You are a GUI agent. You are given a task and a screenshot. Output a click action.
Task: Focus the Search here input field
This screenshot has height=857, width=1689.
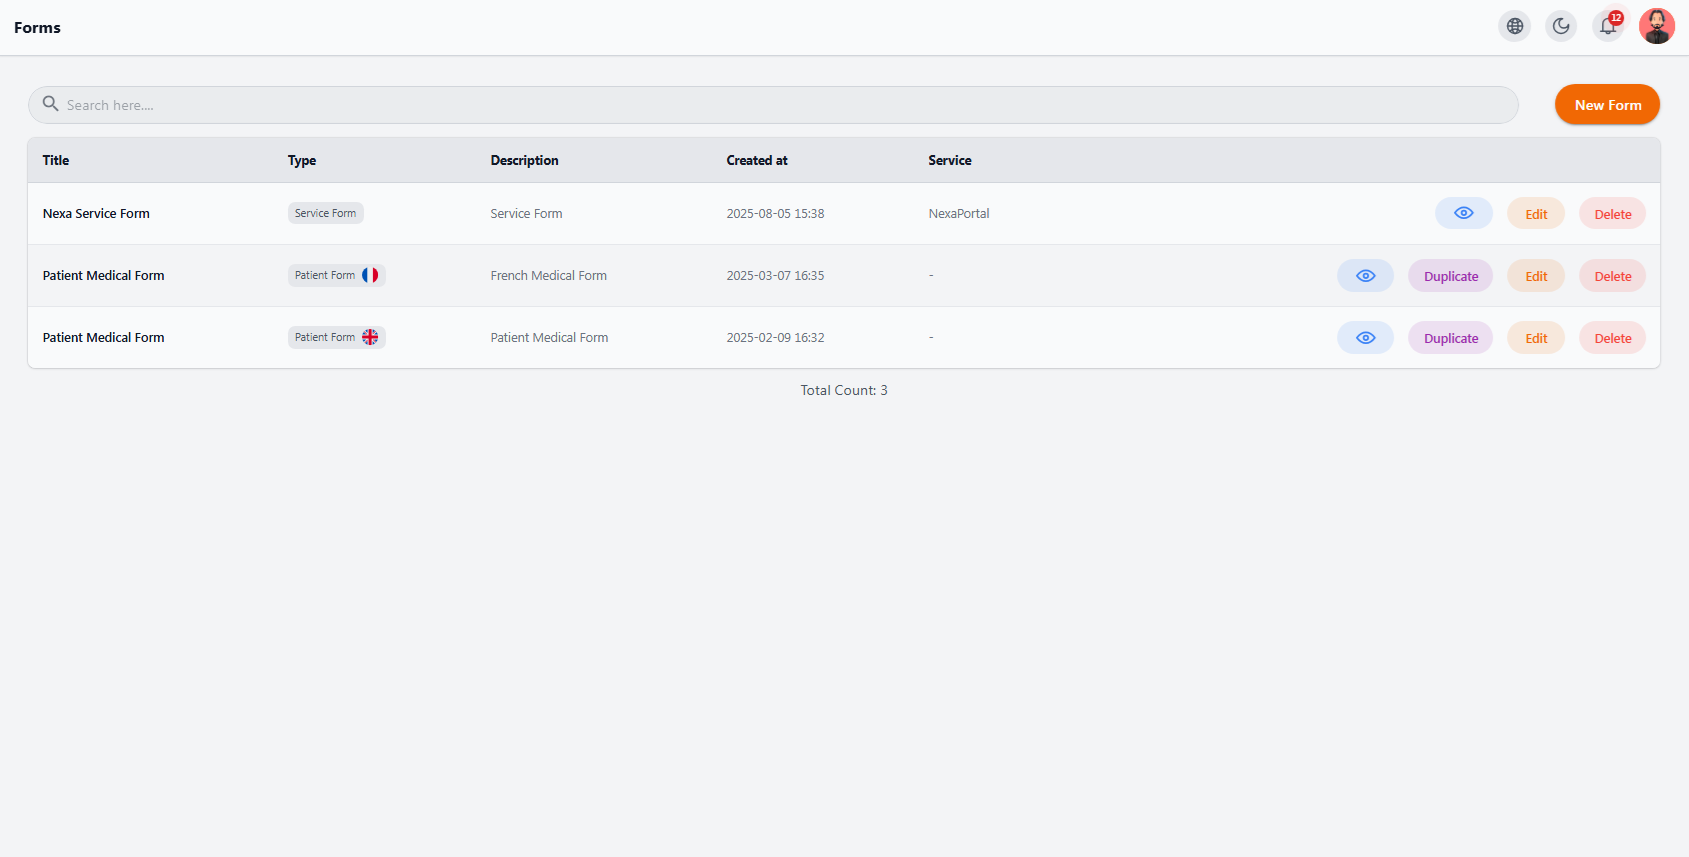point(773,105)
